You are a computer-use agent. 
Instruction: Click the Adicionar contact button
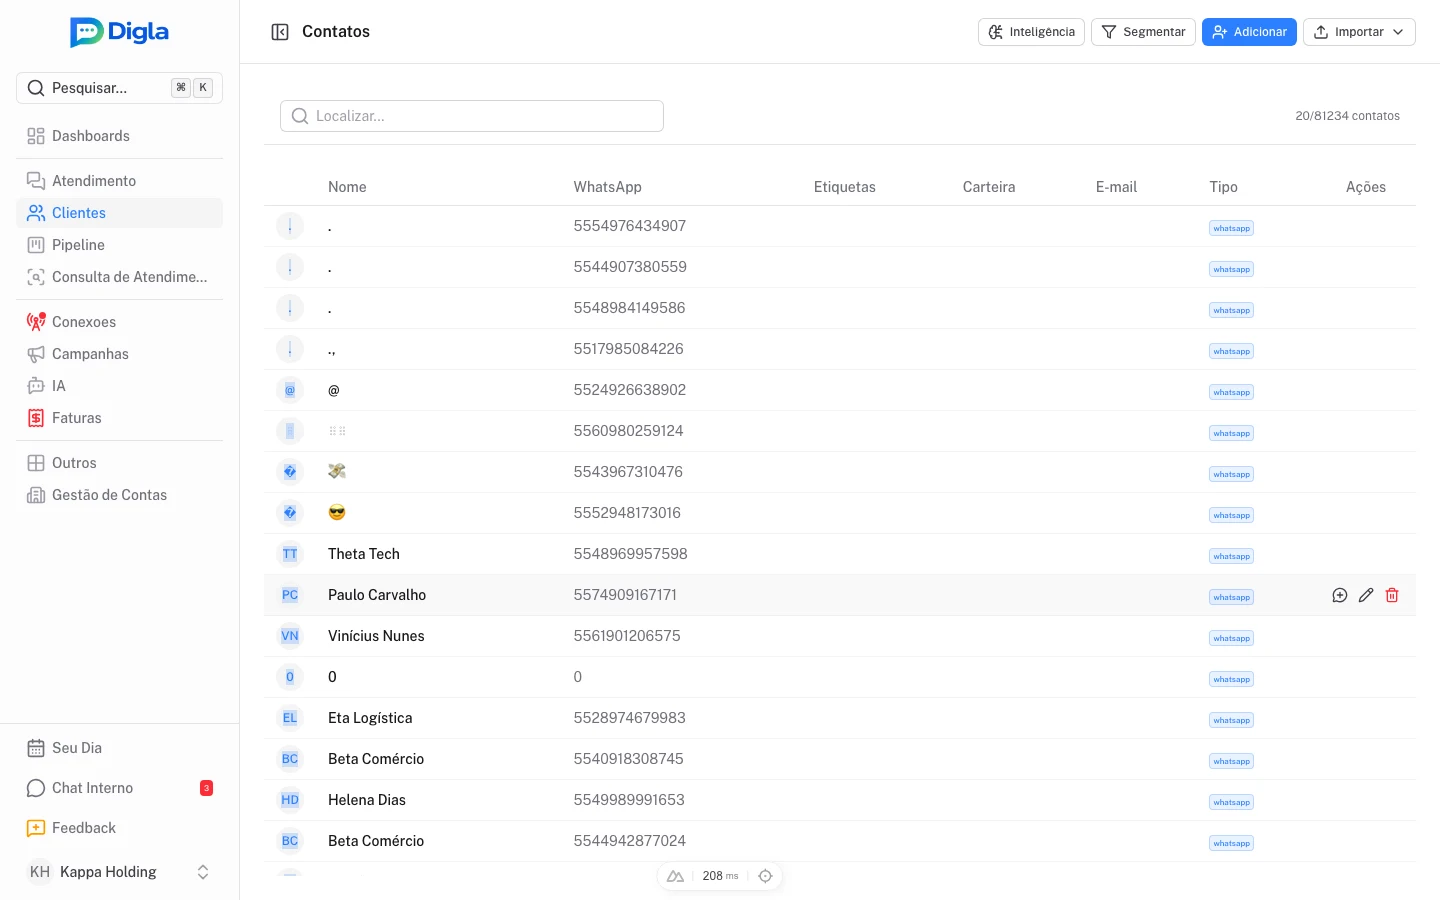(1249, 32)
